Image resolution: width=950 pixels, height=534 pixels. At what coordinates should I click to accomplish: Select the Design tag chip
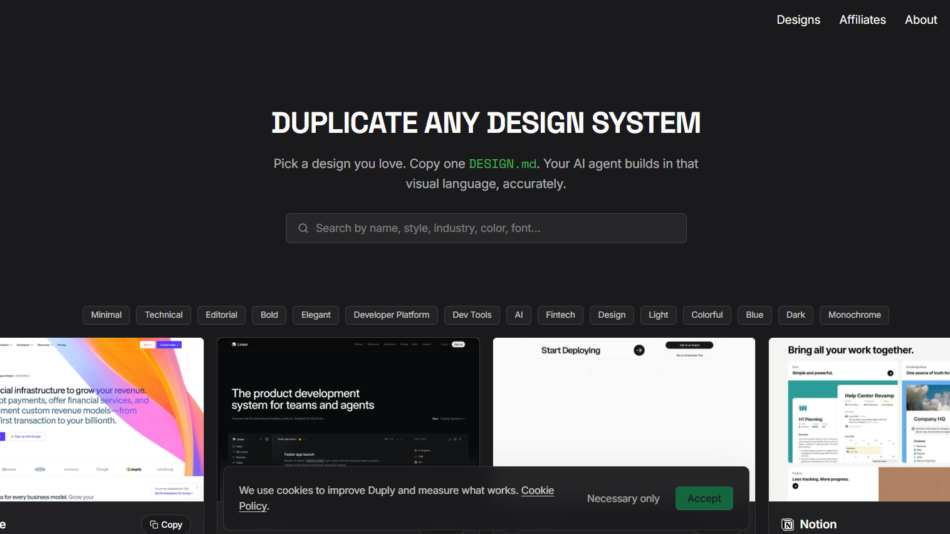coord(611,315)
